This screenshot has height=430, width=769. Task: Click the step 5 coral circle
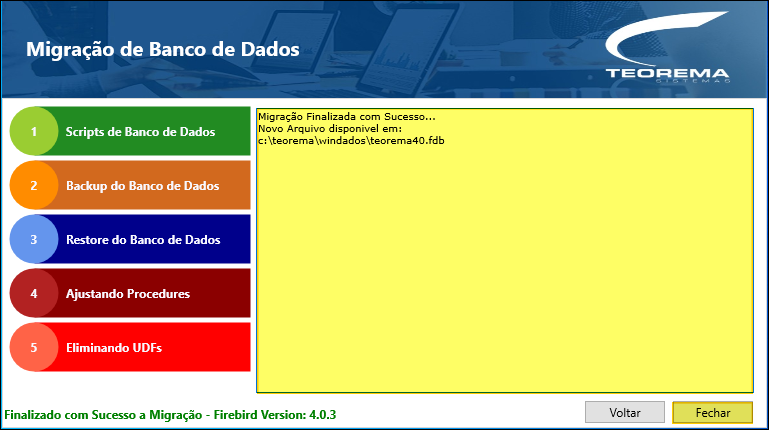pyautogui.click(x=34, y=347)
